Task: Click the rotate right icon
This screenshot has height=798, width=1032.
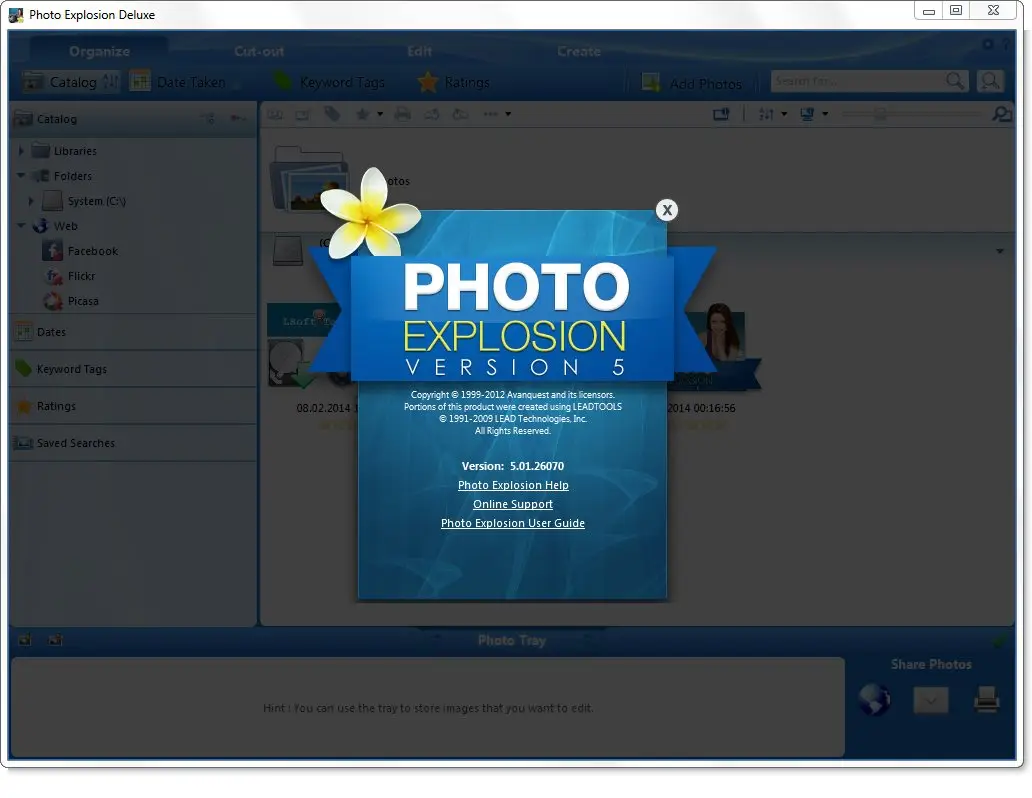Action: [460, 114]
